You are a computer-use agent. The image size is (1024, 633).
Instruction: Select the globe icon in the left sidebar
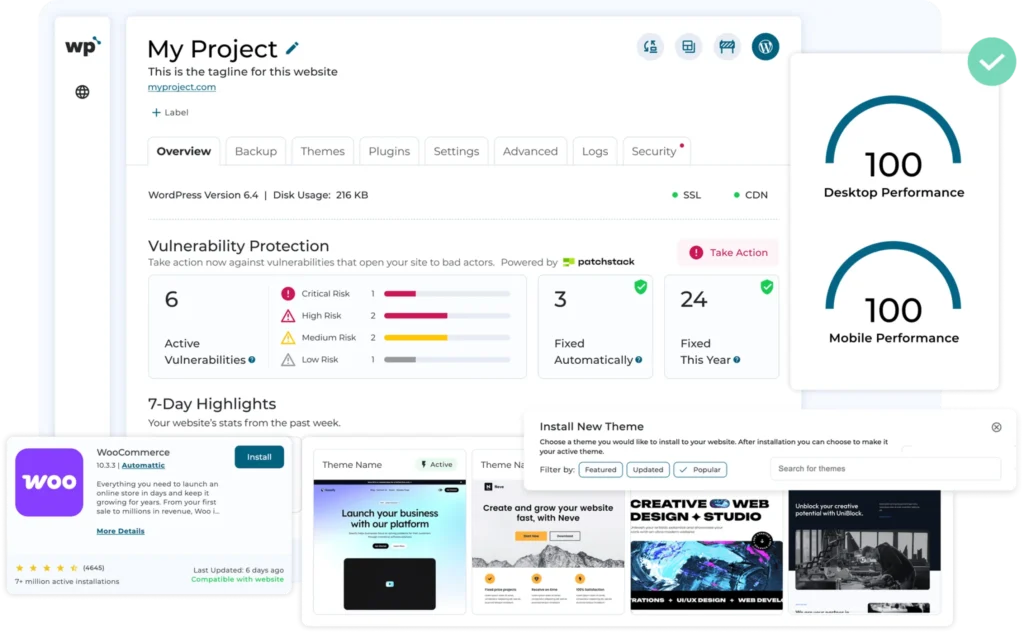[x=81, y=91]
